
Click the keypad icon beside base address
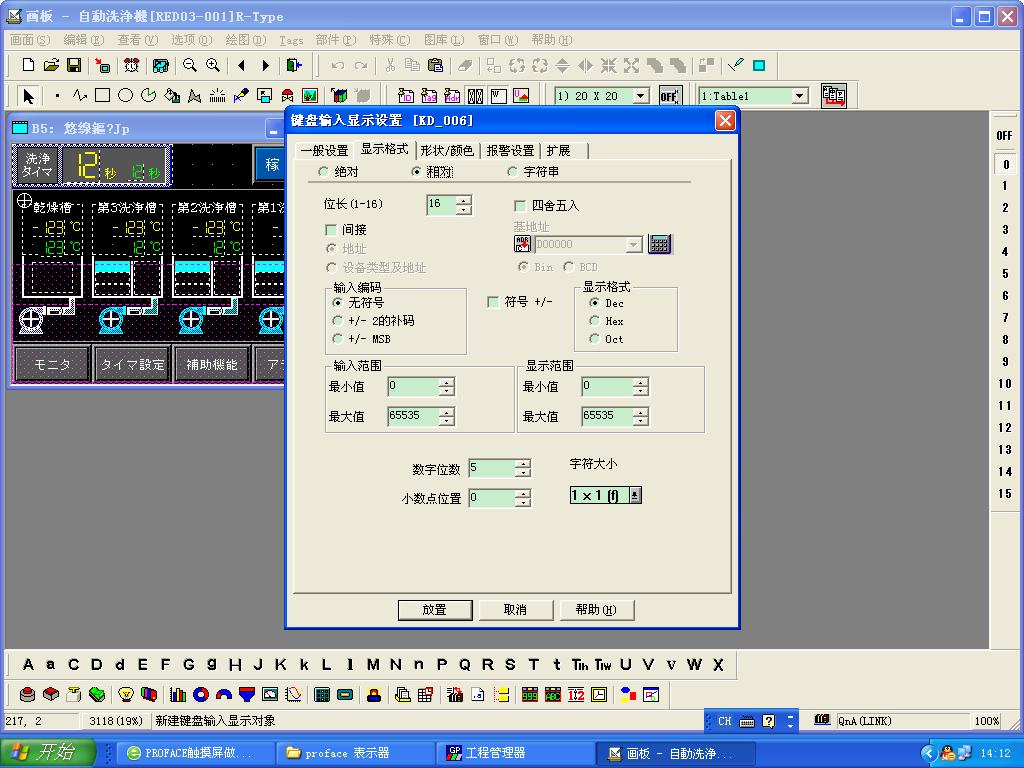click(659, 244)
